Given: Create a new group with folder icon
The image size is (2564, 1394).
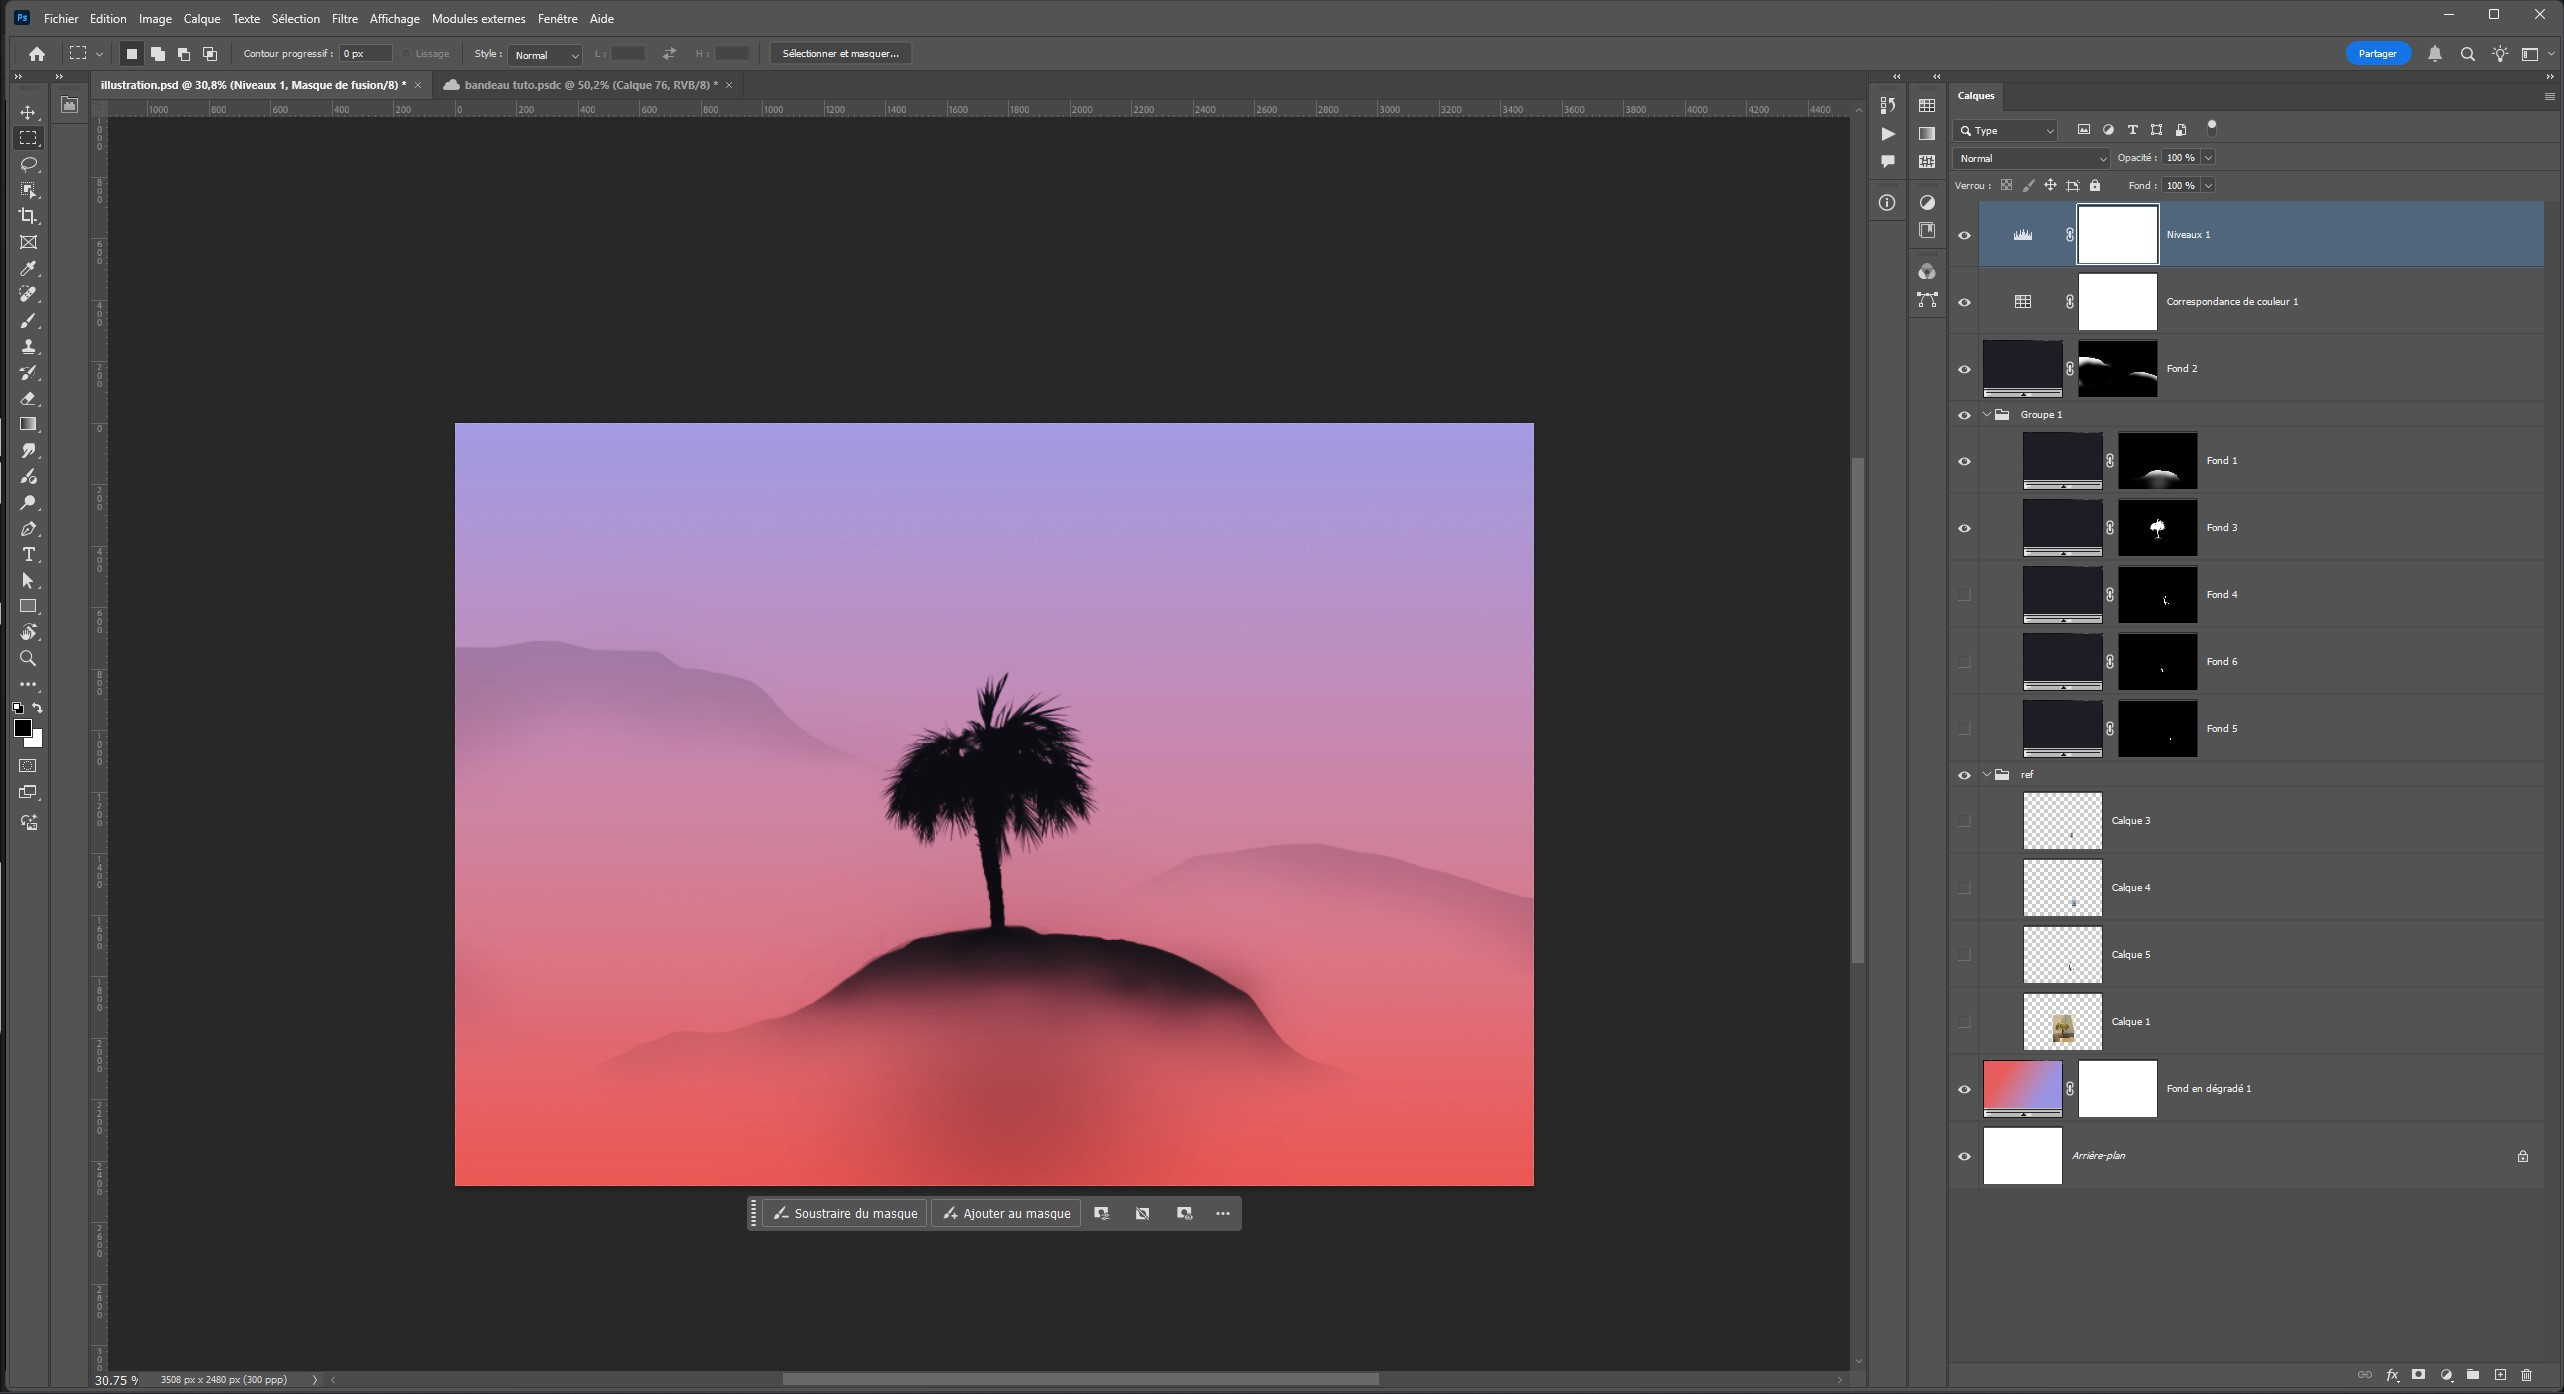Looking at the screenshot, I should tap(2473, 1375).
